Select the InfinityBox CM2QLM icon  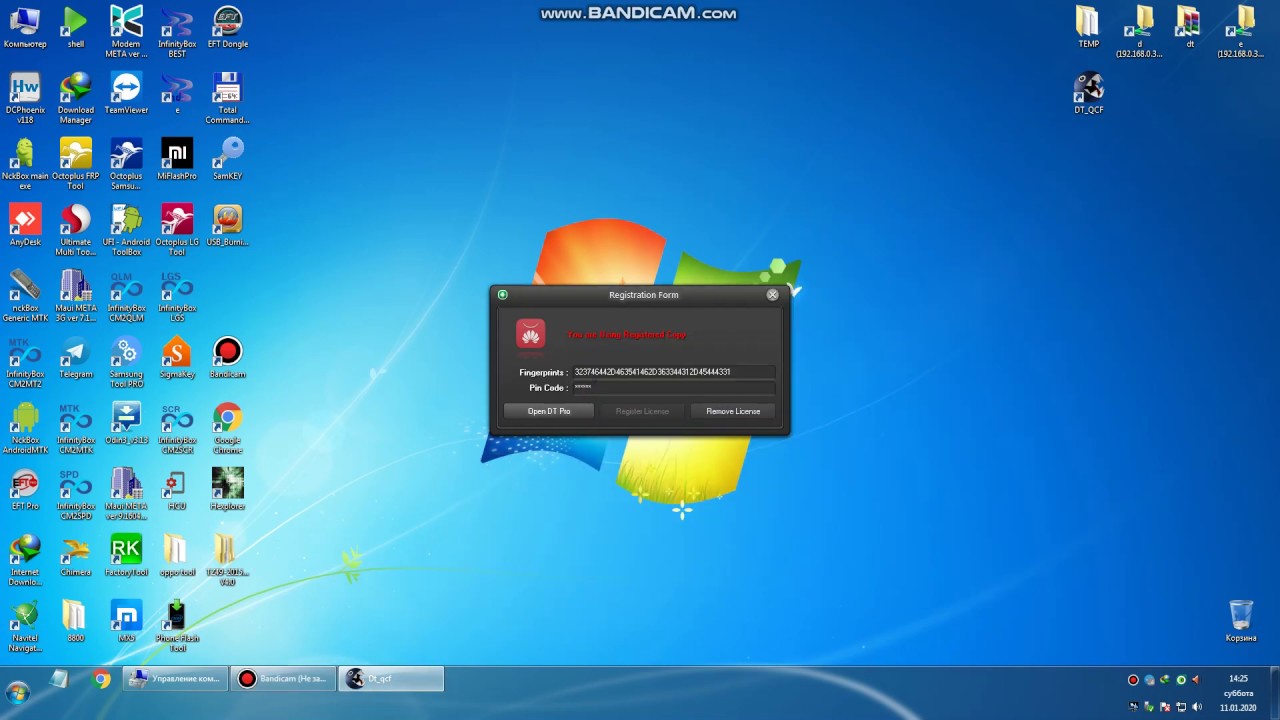[x=126, y=296]
